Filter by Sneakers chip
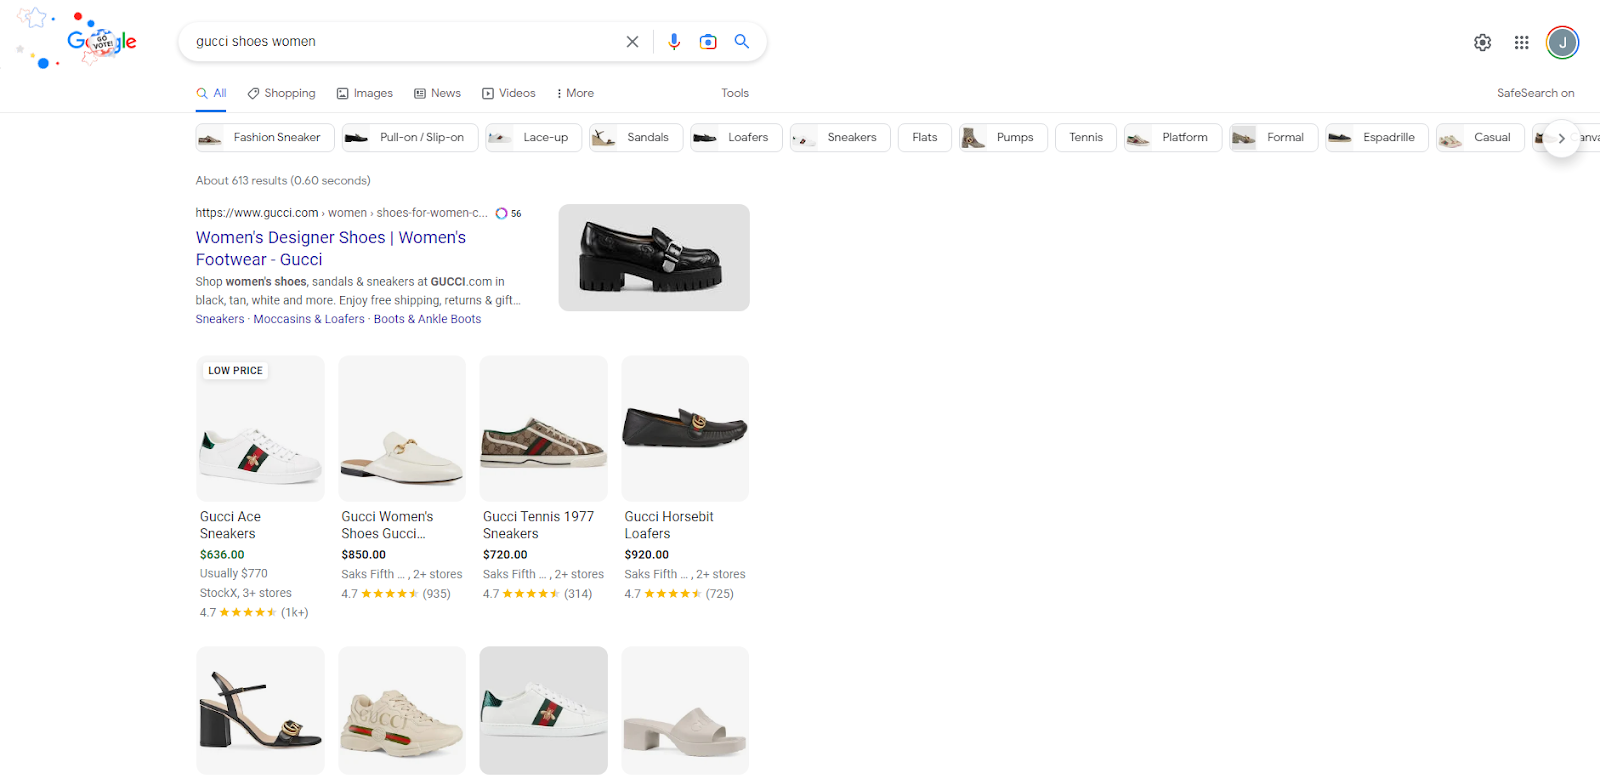This screenshot has height=779, width=1600. 840,137
